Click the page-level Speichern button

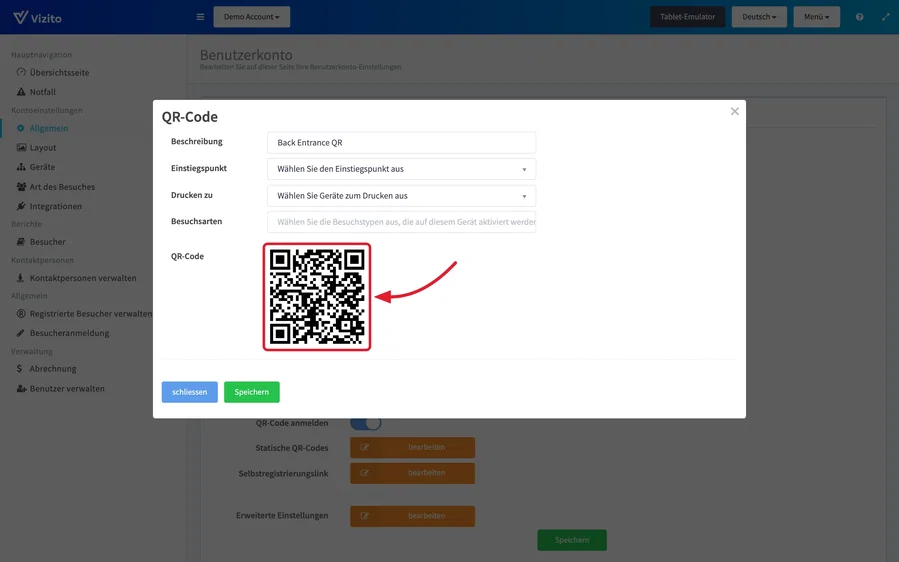[x=572, y=540]
